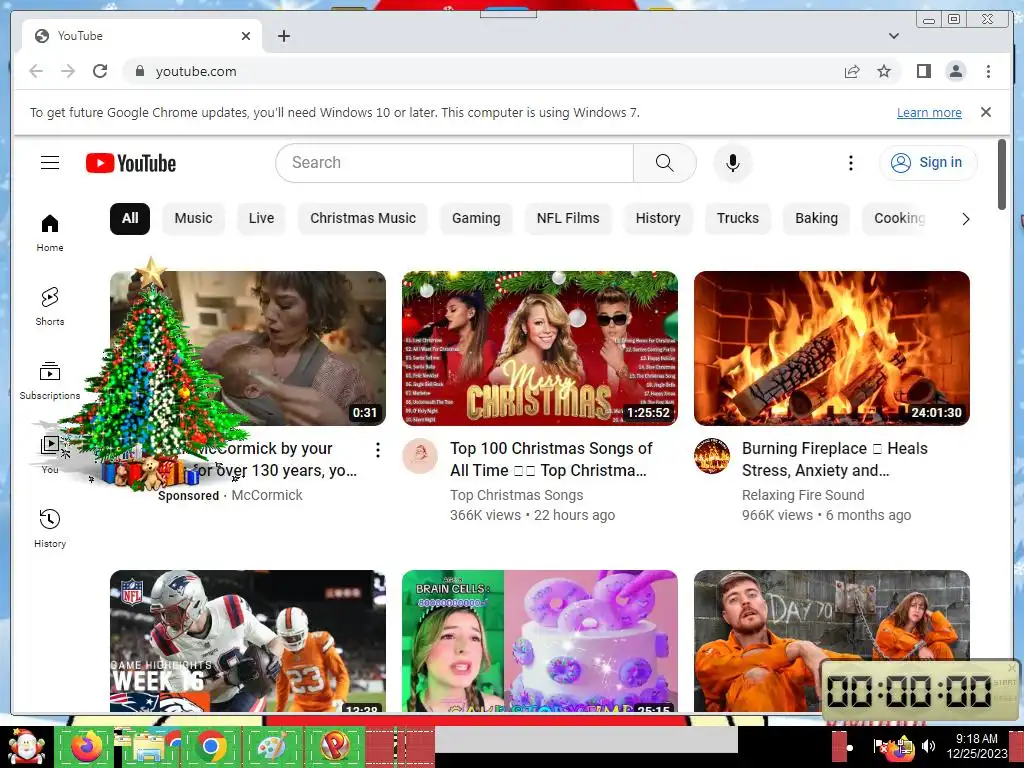
Task: Open Firefox from the taskbar
Action: click(86, 746)
